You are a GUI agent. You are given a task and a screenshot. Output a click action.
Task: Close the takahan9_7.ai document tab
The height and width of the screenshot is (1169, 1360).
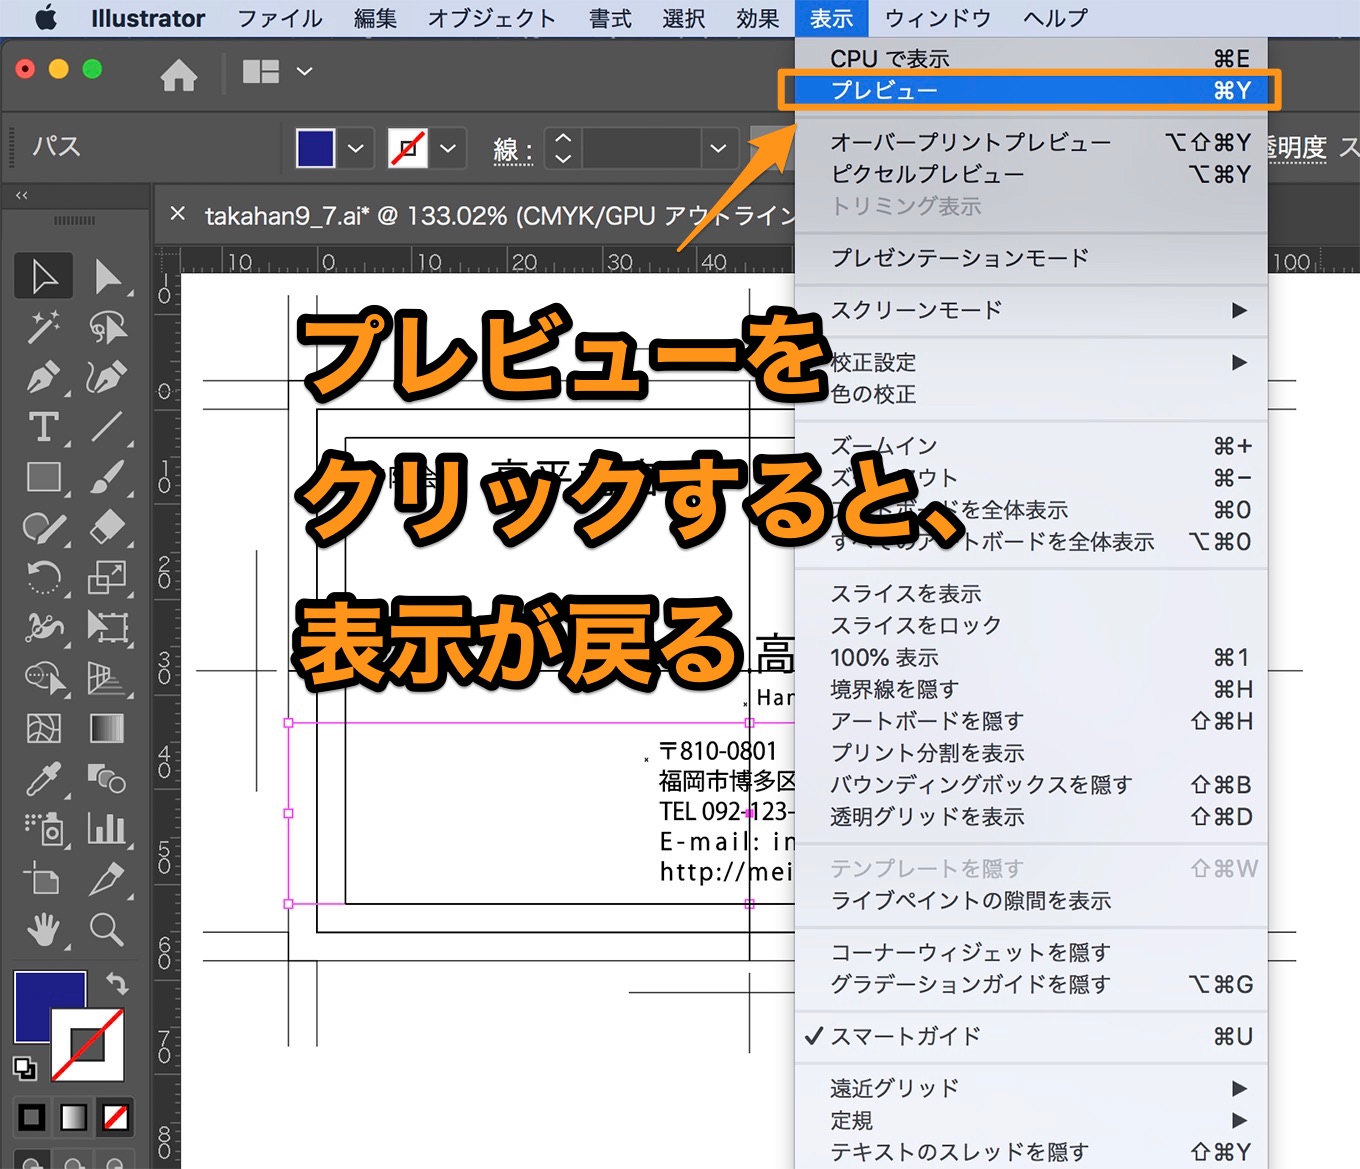(178, 214)
